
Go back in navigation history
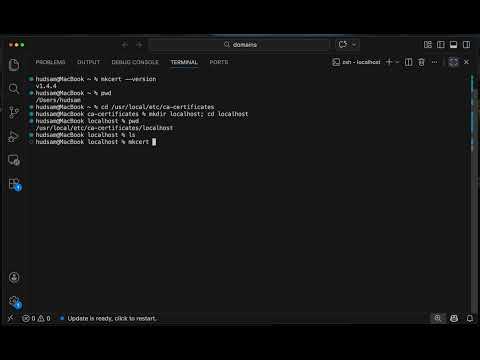pyautogui.click(x=125, y=45)
